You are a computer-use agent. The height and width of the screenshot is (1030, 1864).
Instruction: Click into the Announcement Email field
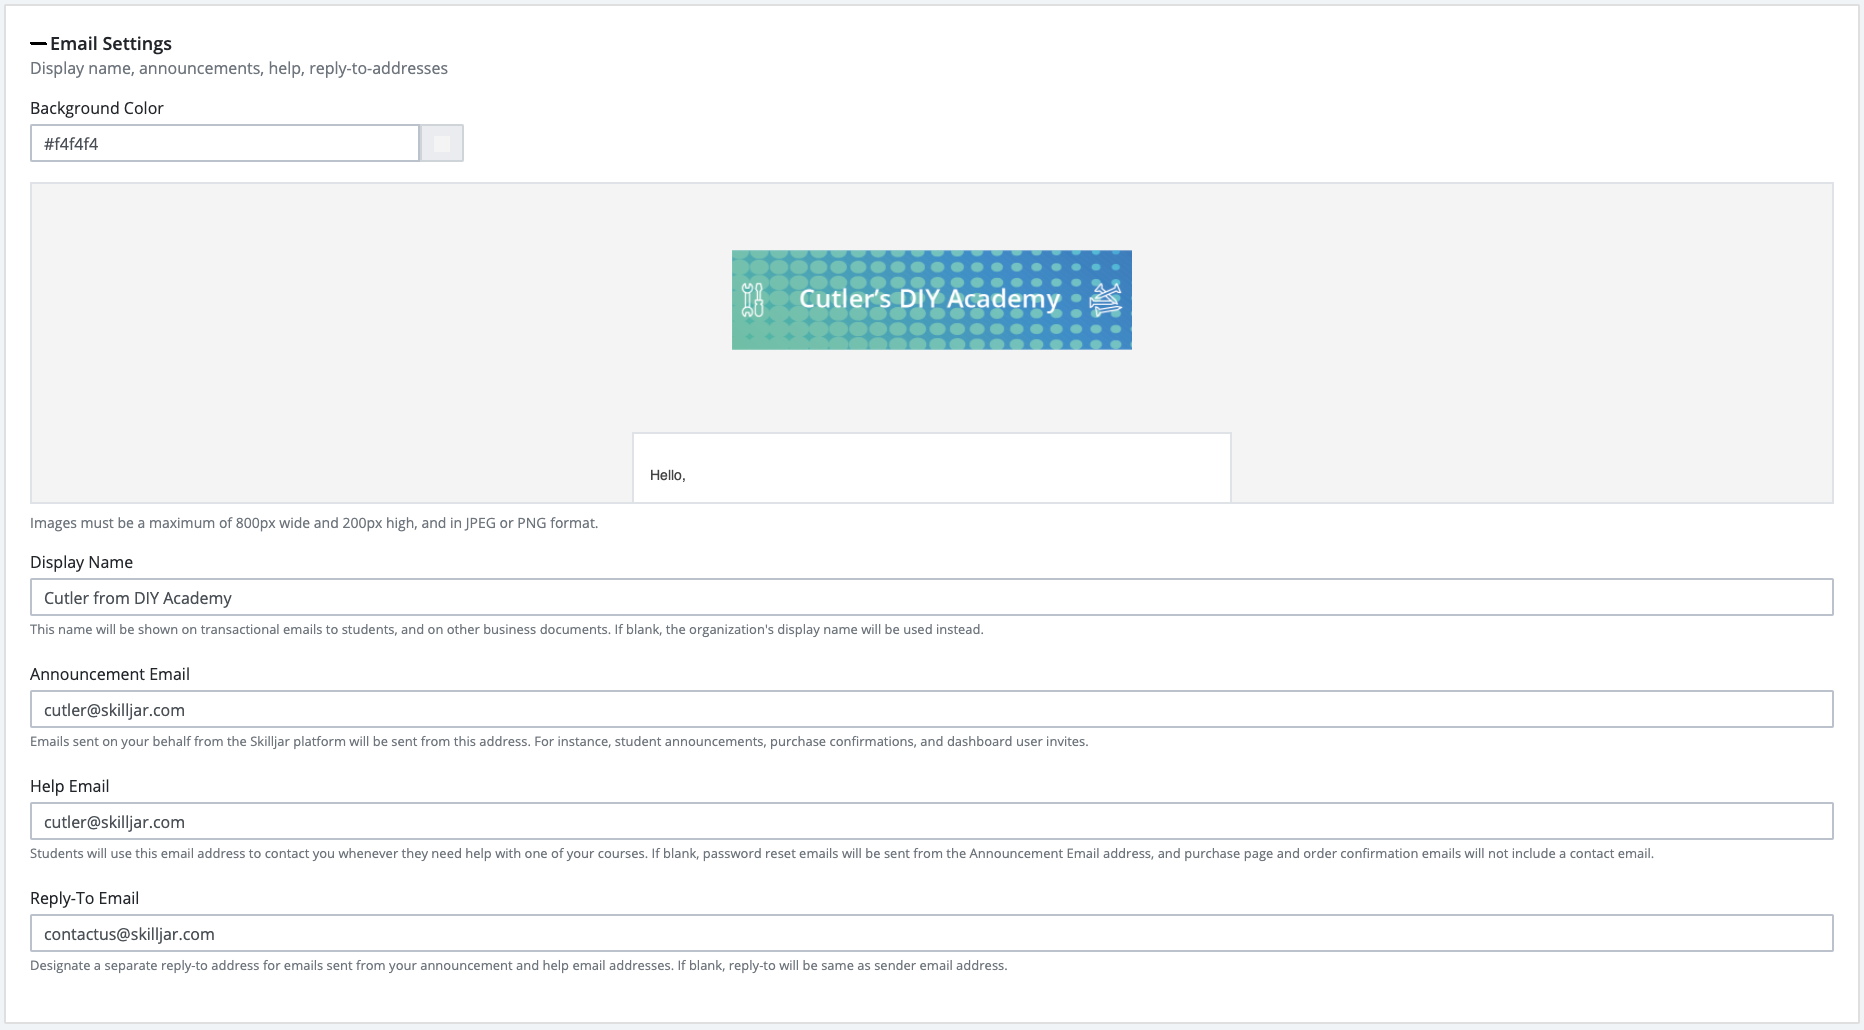(x=931, y=710)
